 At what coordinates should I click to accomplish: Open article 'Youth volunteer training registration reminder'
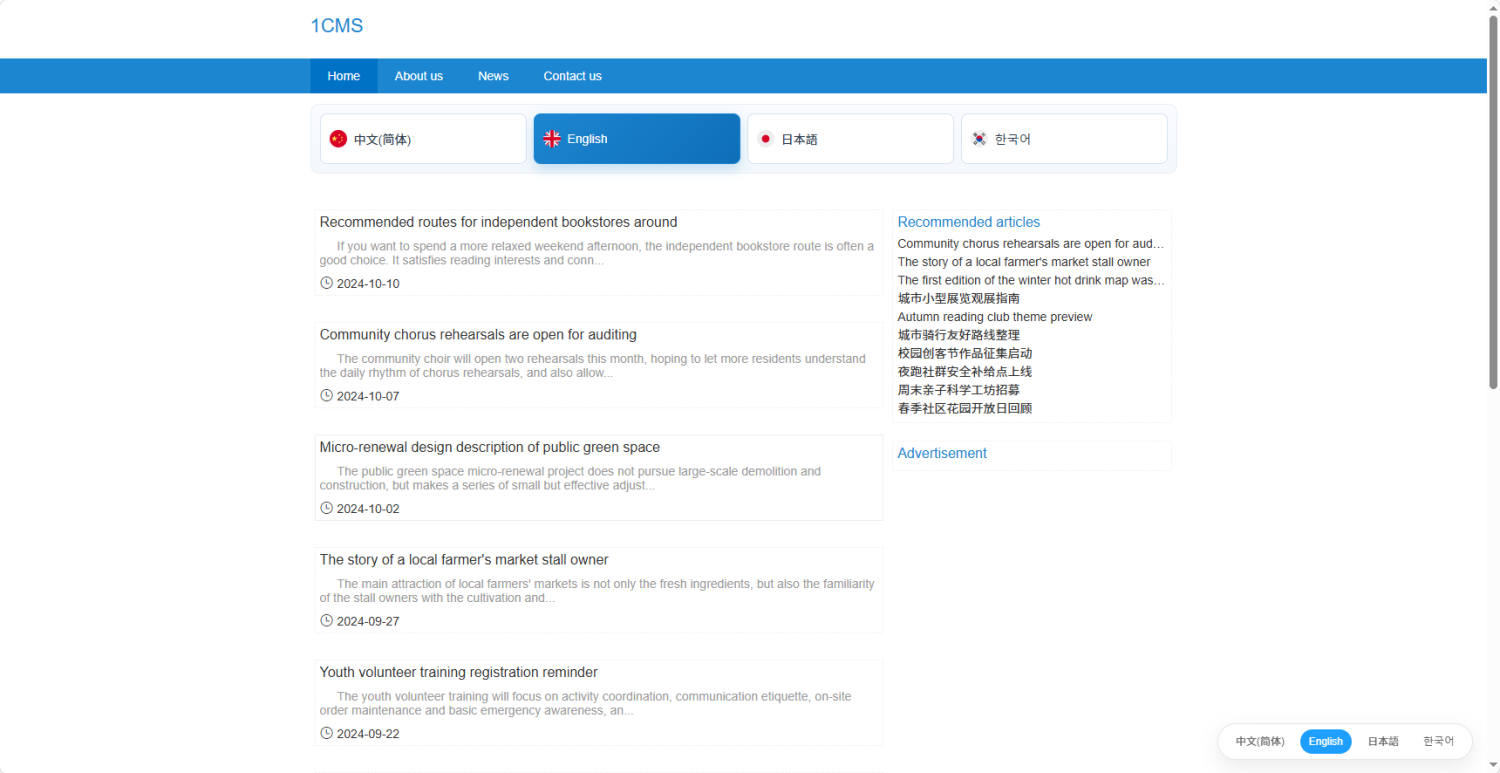tap(459, 672)
